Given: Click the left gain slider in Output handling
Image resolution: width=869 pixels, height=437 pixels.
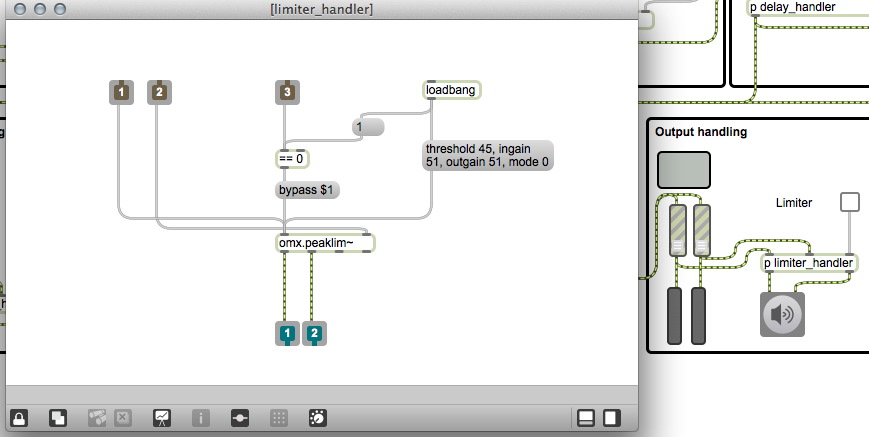Looking at the screenshot, I should tap(678, 230).
